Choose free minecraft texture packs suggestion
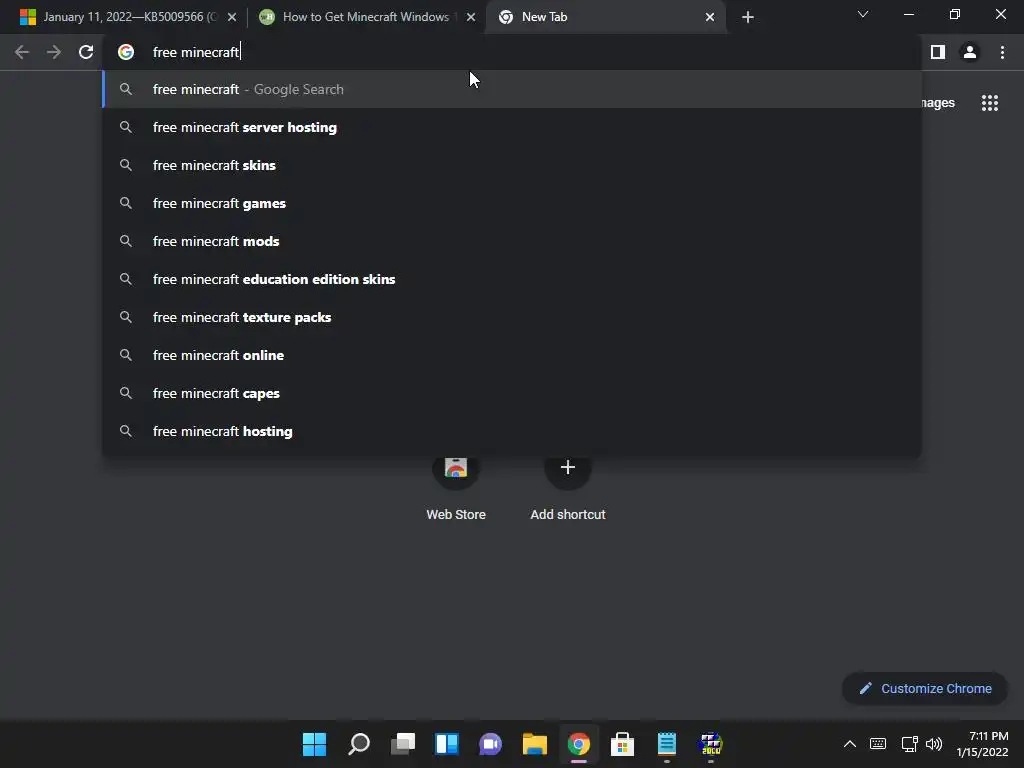The image size is (1024, 768). [511, 317]
